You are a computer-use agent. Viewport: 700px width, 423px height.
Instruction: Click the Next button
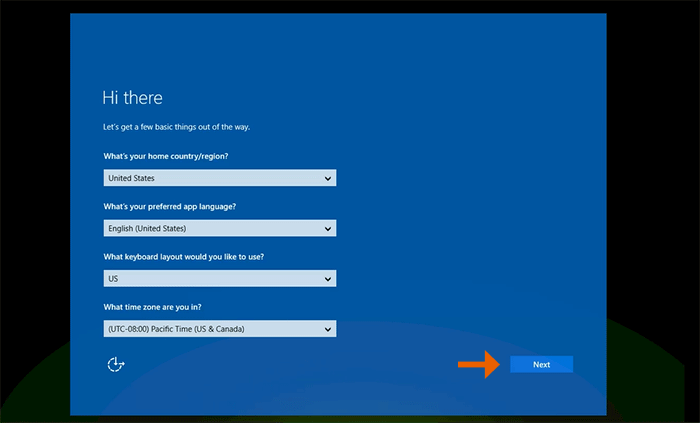[542, 365]
